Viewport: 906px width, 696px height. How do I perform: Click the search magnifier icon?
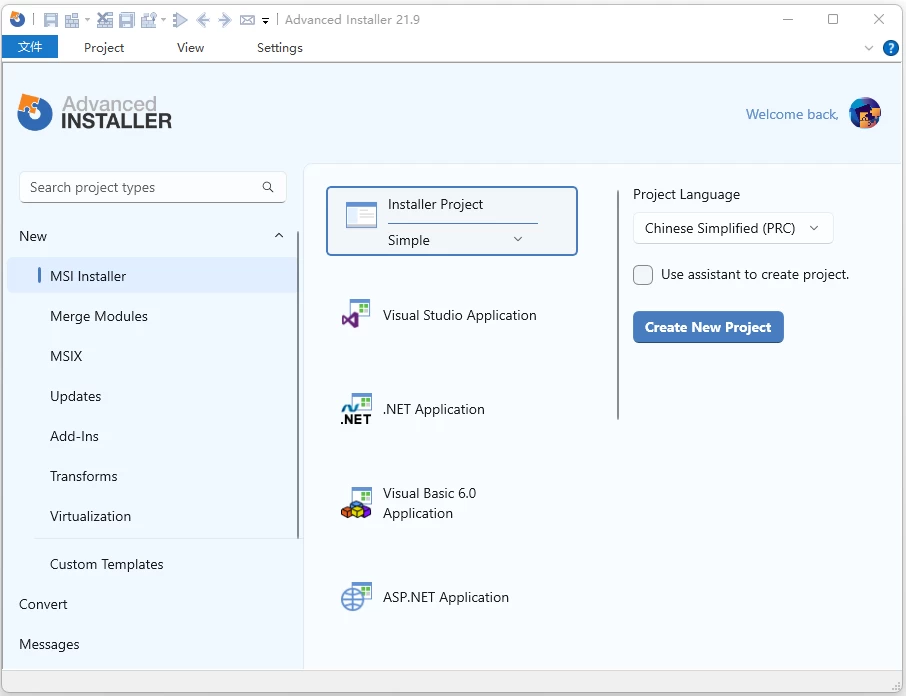point(268,187)
